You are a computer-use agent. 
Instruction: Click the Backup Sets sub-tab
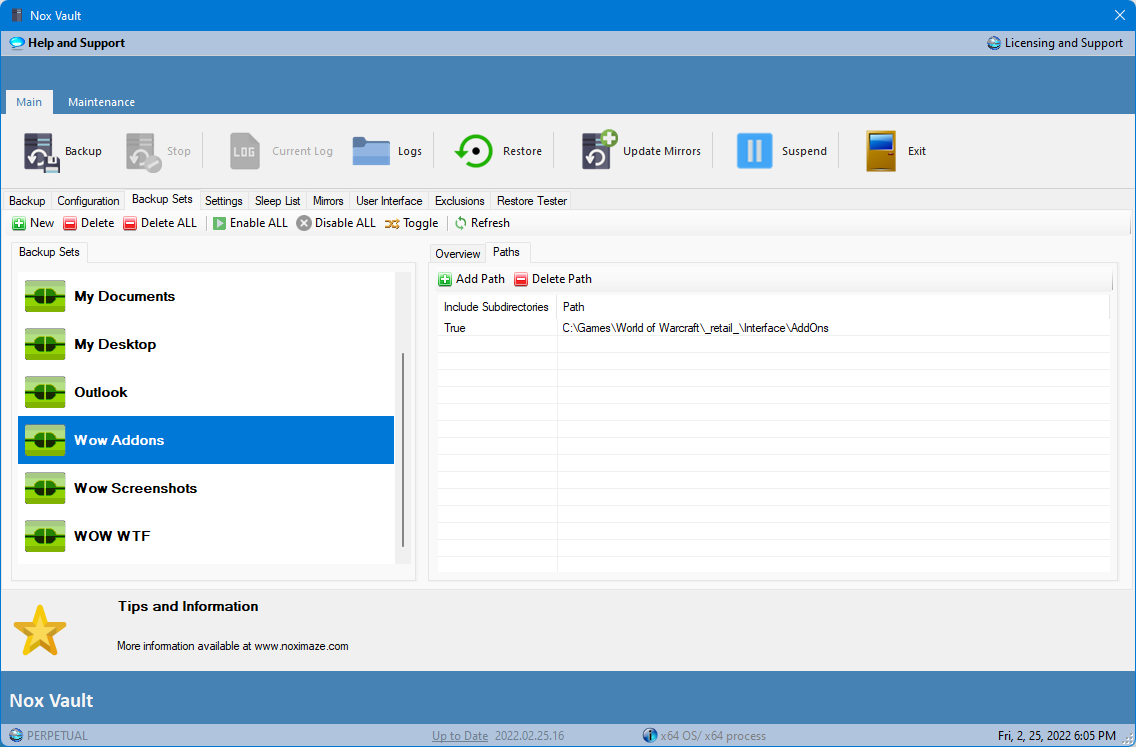(x=162, y=199)
